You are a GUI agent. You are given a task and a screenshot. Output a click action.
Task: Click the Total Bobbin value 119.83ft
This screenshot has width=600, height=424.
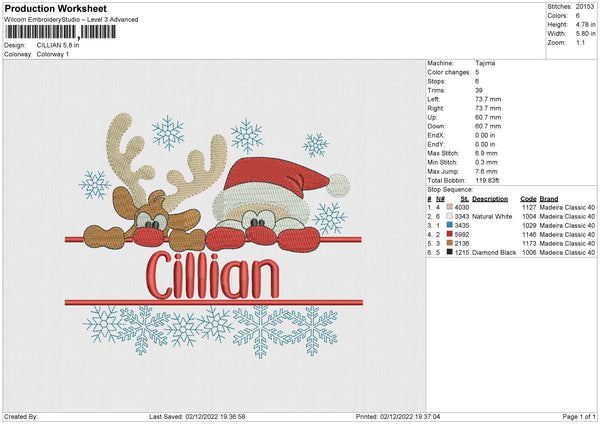[x=487, y=181]
